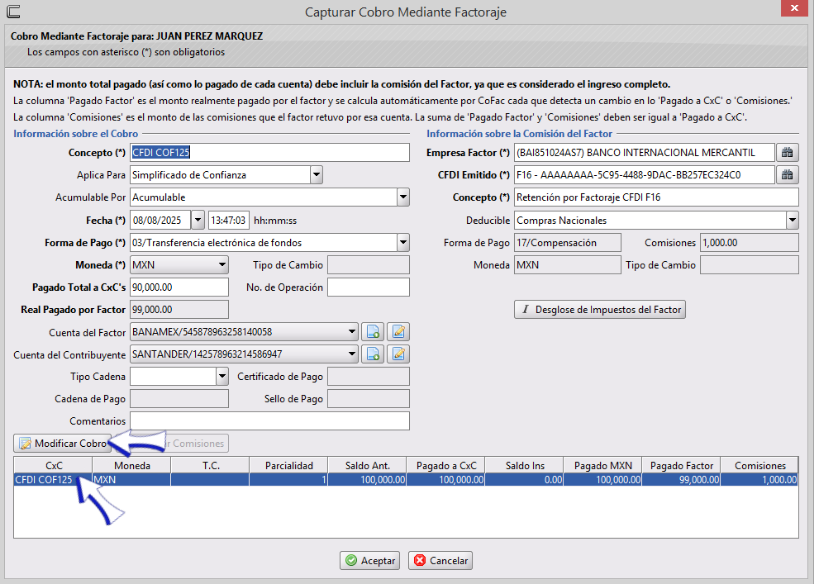Click Comisiones column header
Viewport: 815px width, 585px height.
click(759, 466)
